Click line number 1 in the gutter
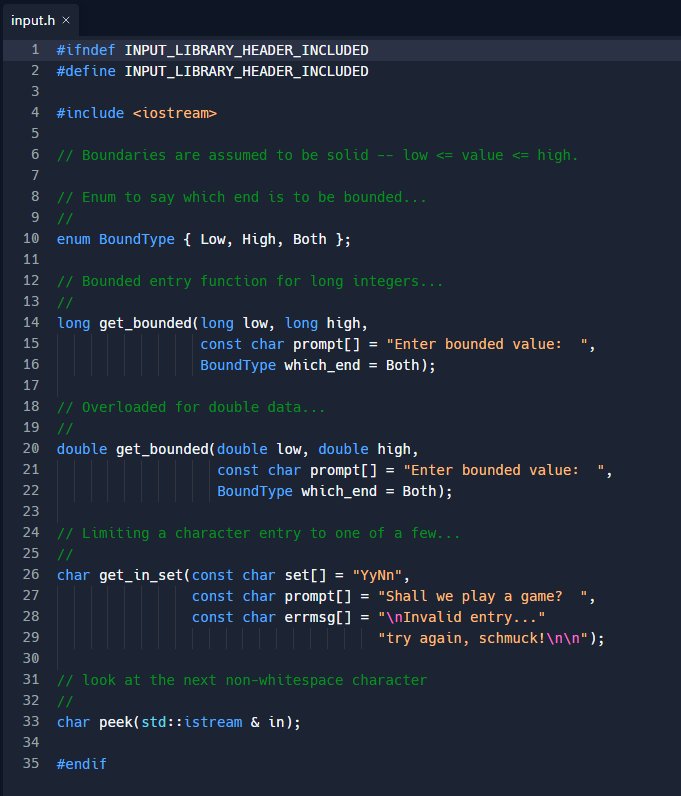 click(x=35, y=50)
